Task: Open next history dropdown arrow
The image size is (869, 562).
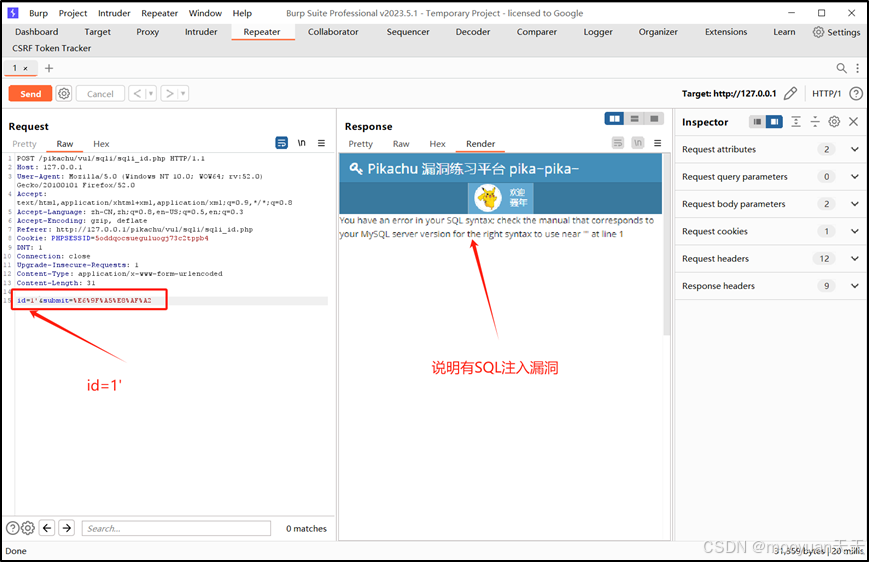Action: point(183,94)
